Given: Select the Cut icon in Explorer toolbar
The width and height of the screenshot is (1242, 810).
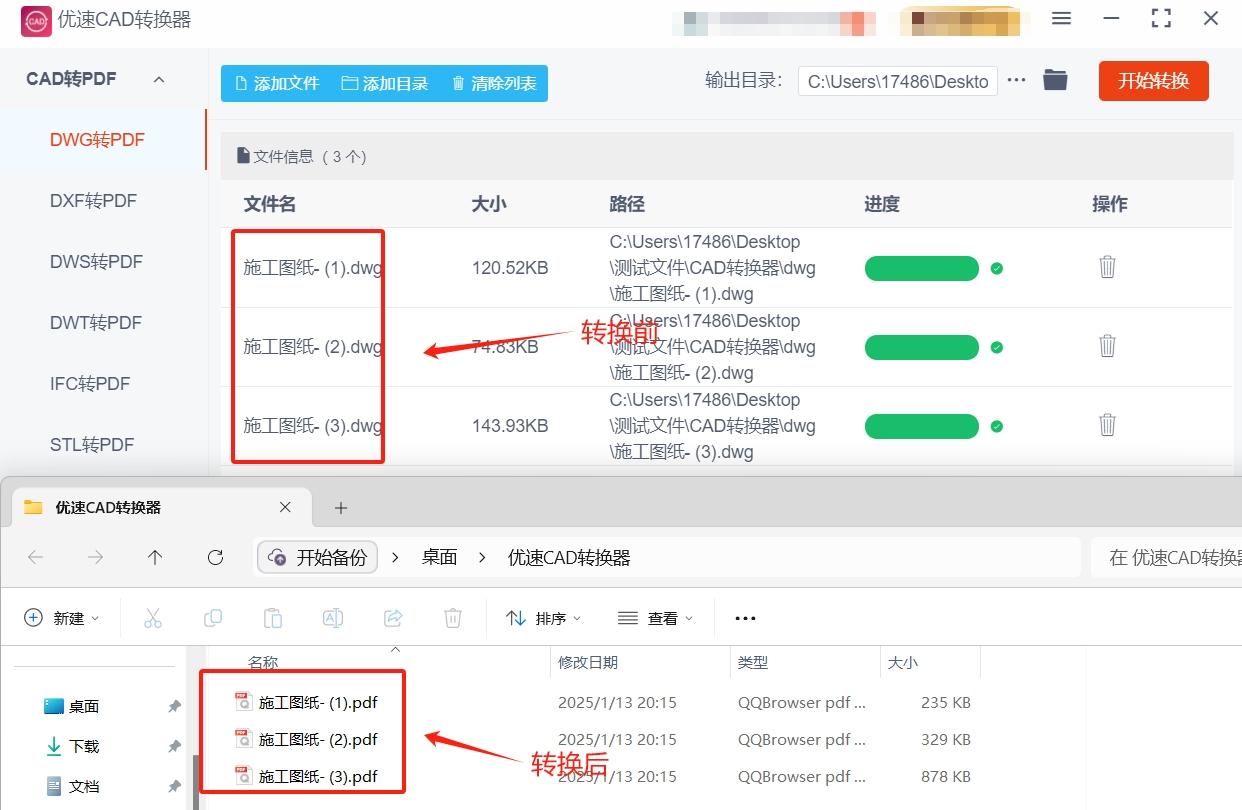Looking at the screenshot, I should tap(153, 618).
